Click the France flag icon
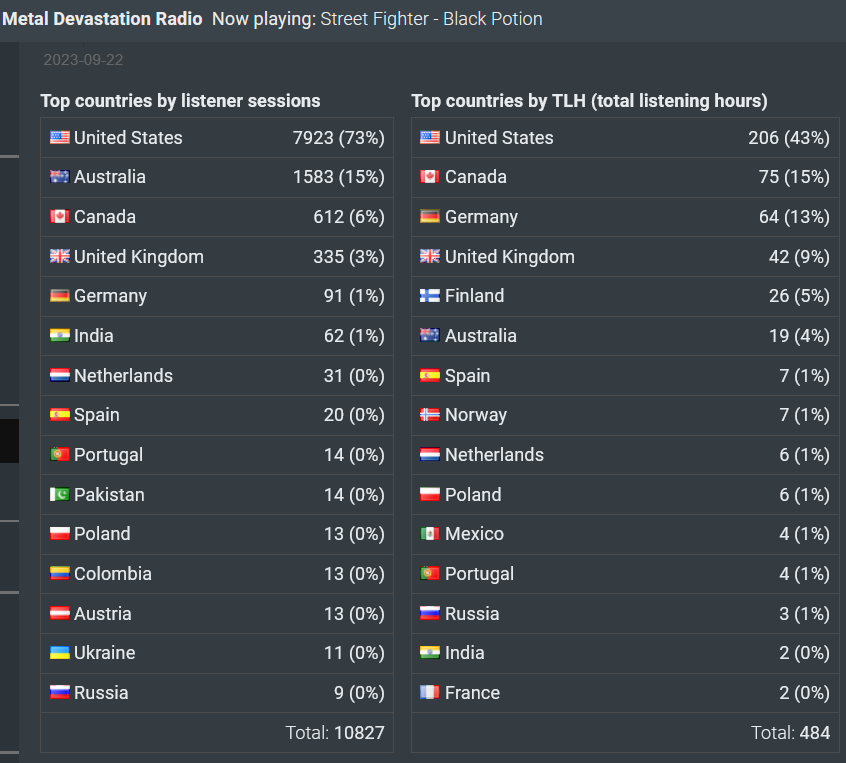The width and height of the screenshot is (846, 763). tap(430, 693)
